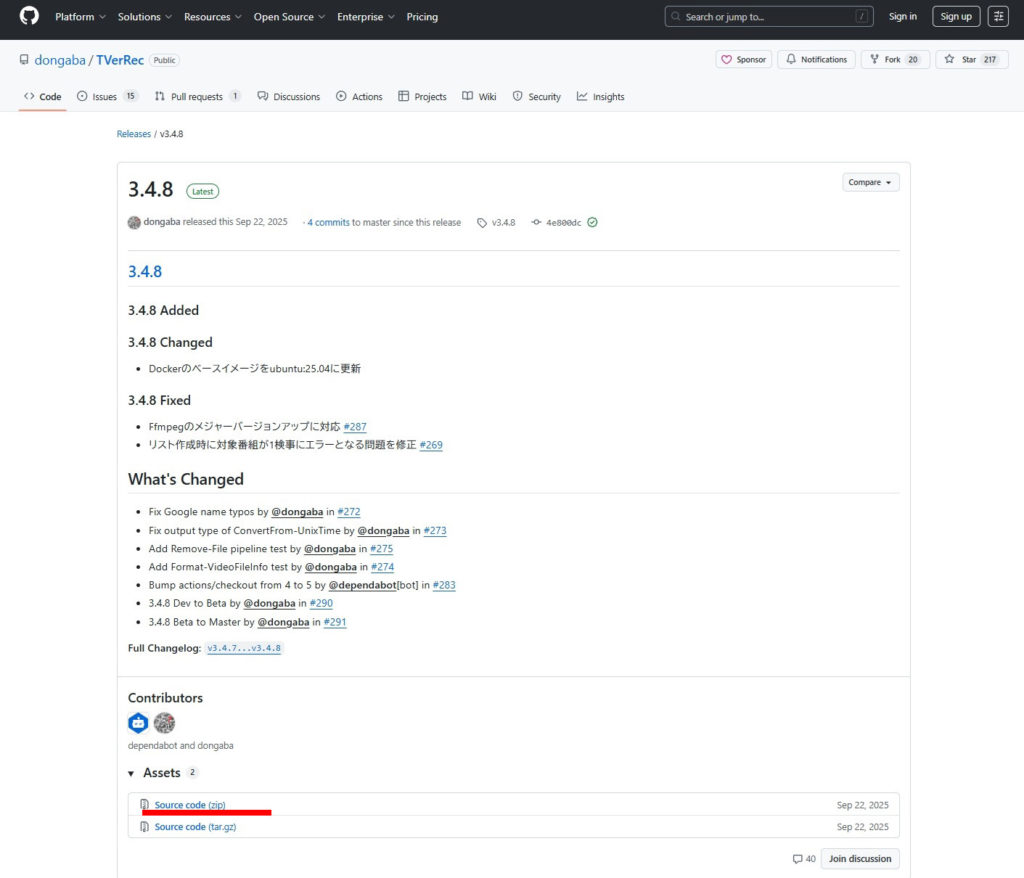Expand the Compare dropdown
Image resolution: width=1024 pixels, height=878 pixels.
coord(870,182)
